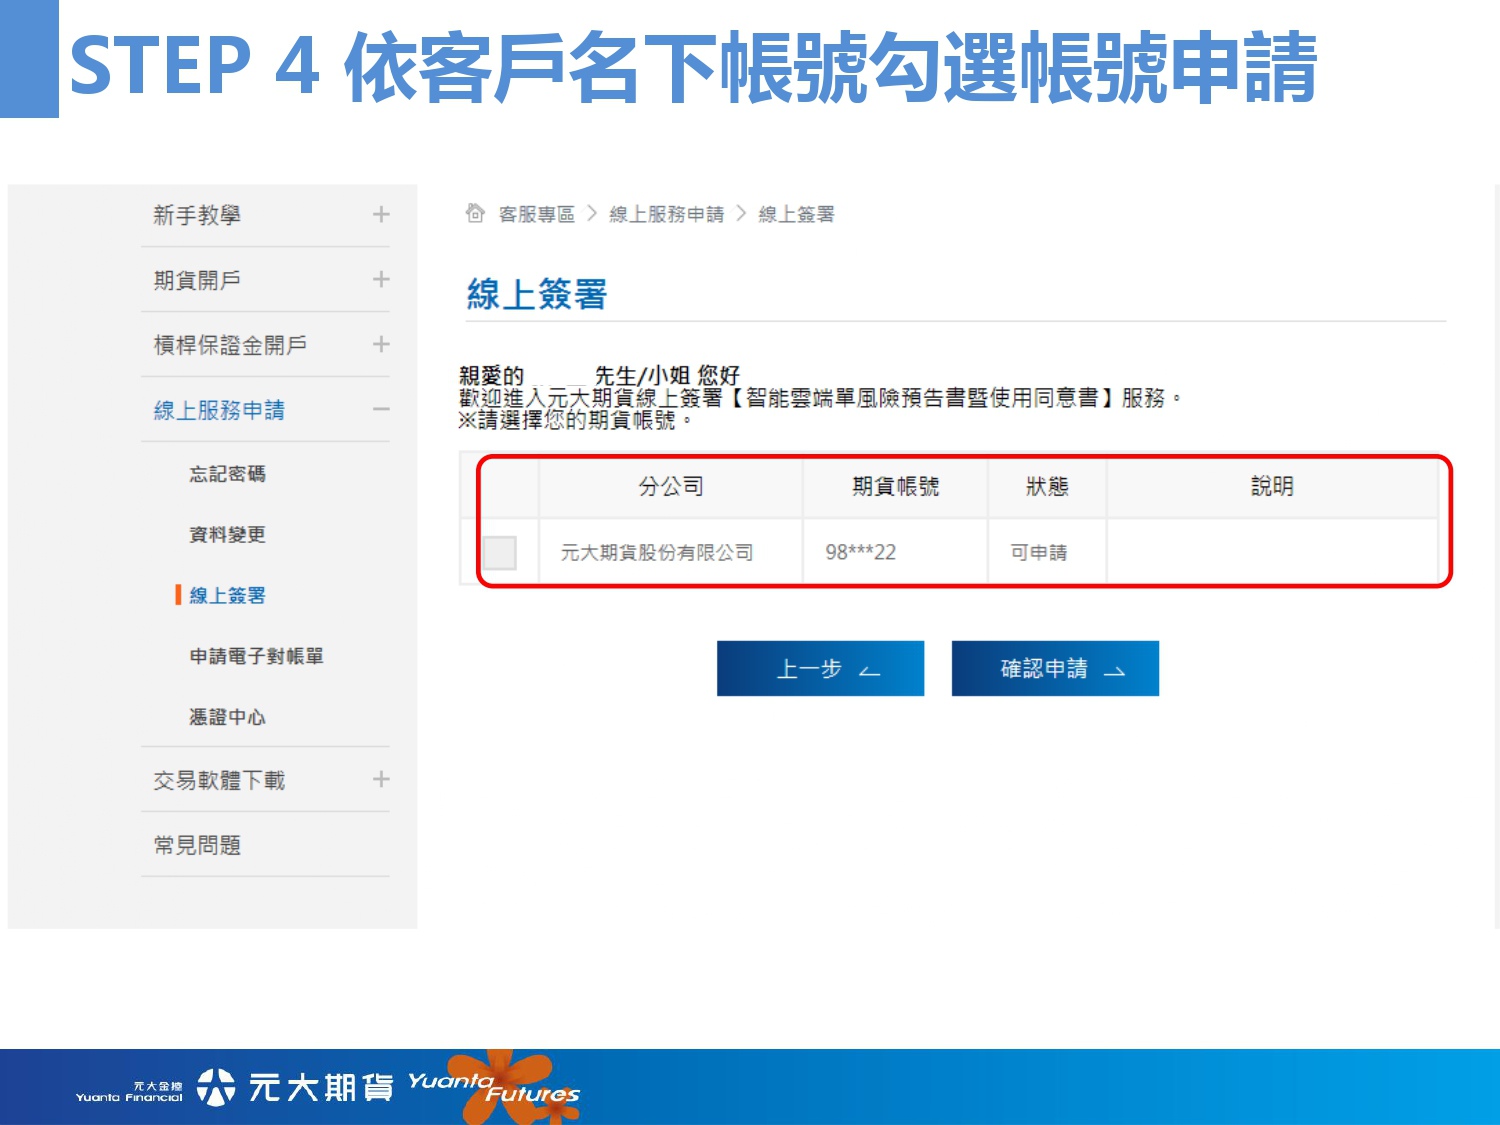Click 線上簽署 breadcrumb item
The height and width of the screenshot is (1125, 1500).
797,214
